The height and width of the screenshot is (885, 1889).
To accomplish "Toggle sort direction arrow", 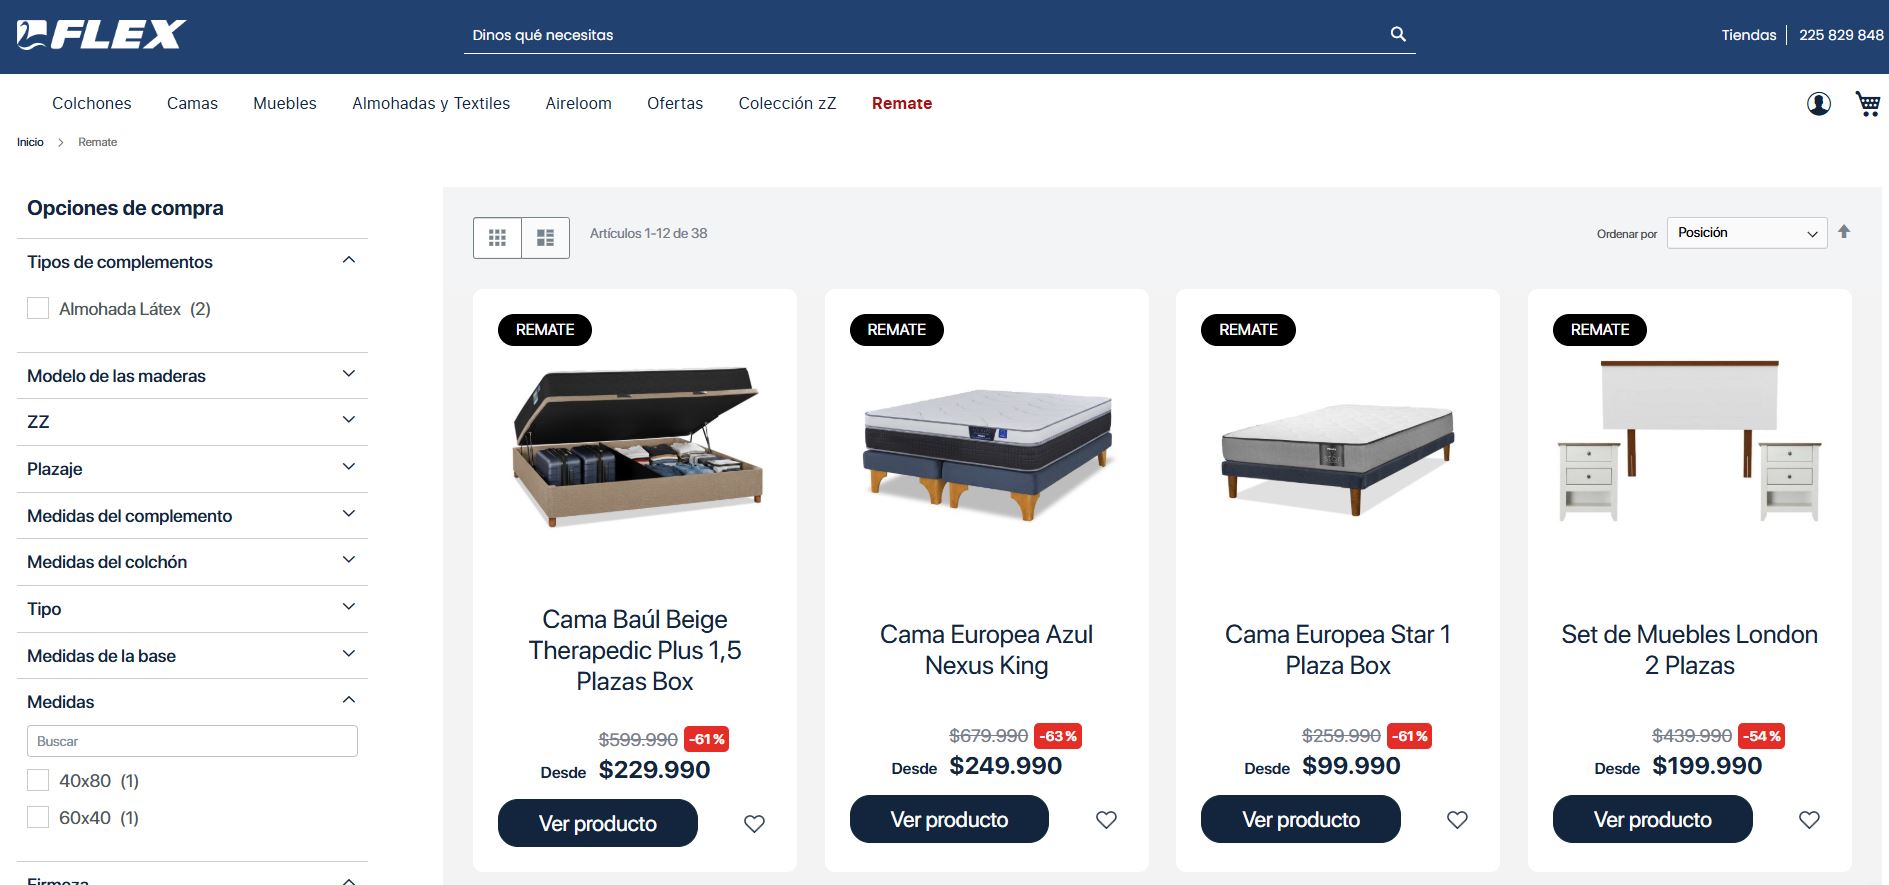I will click(x=1844, y=232).
